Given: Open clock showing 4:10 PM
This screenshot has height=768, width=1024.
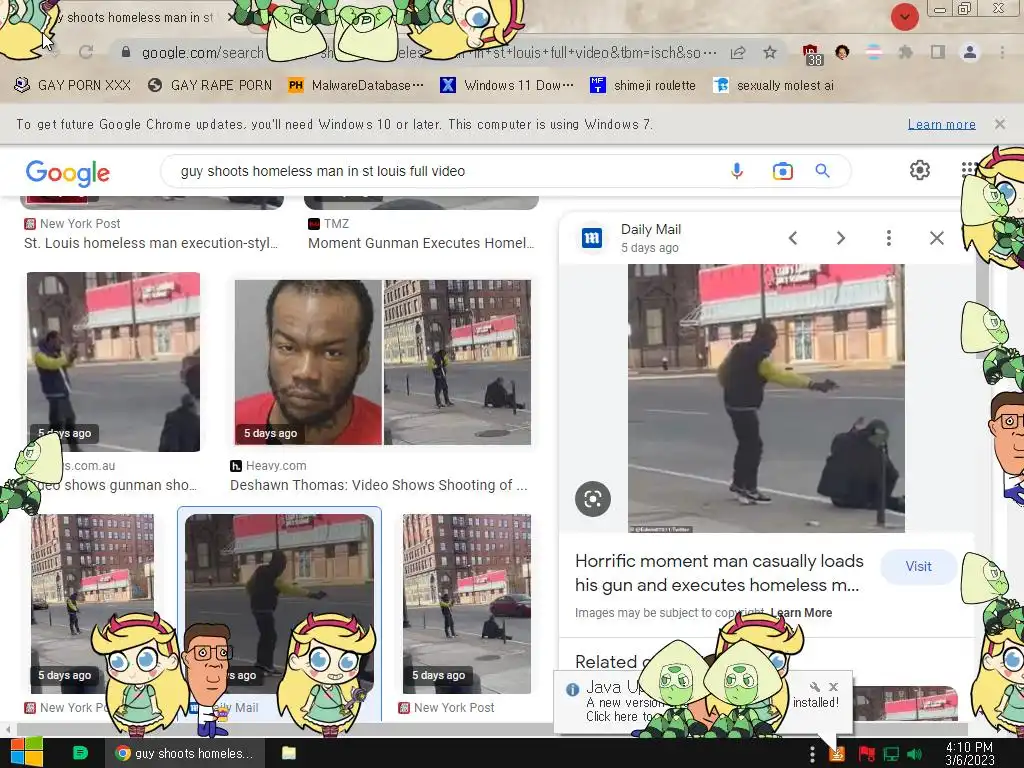Looking at the screenshot, I should tap(969, 753).
